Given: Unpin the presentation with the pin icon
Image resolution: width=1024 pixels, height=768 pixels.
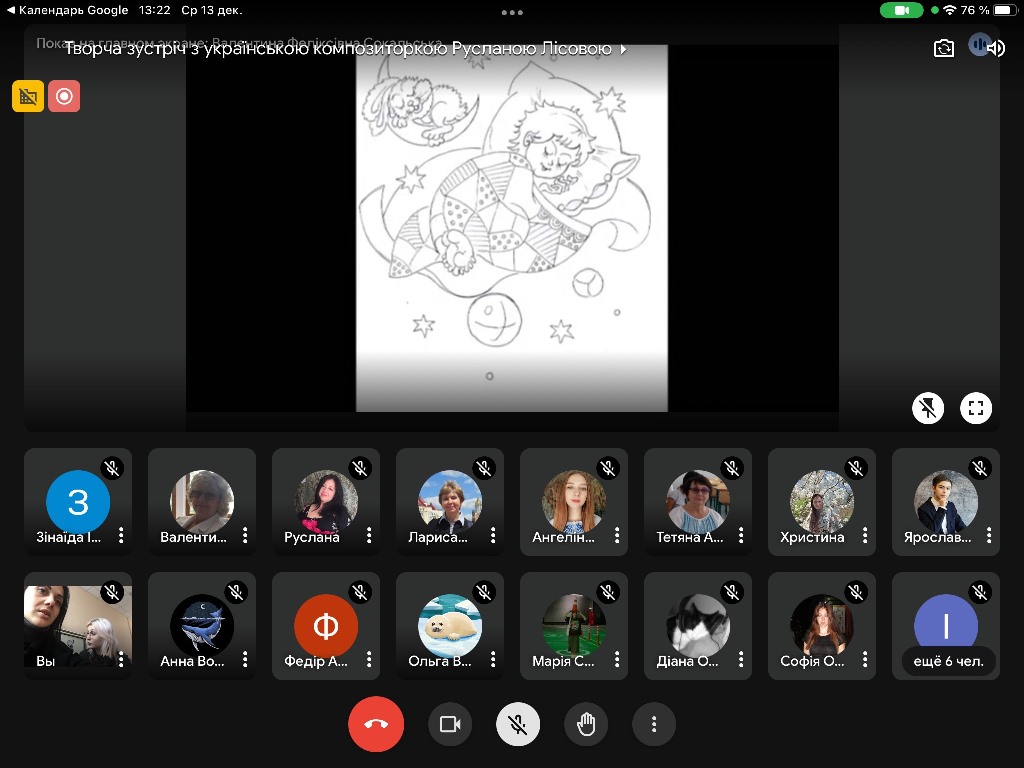Looking at the screenshot, I should [x=928, y=407].
